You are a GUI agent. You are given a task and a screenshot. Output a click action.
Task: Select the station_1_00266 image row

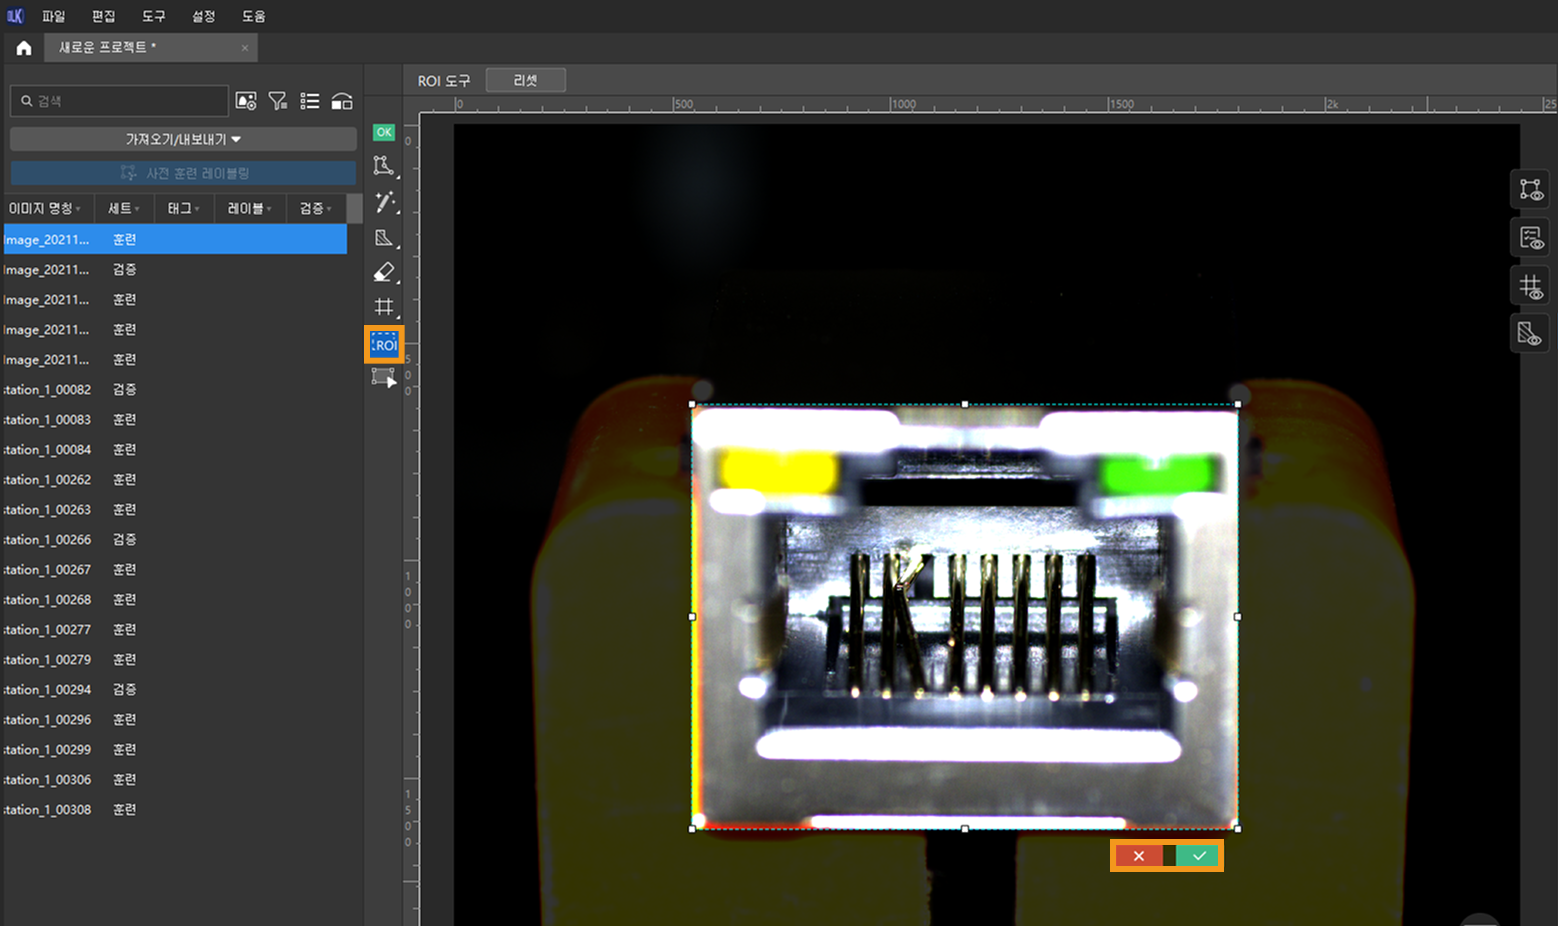(x=175, y=539)
